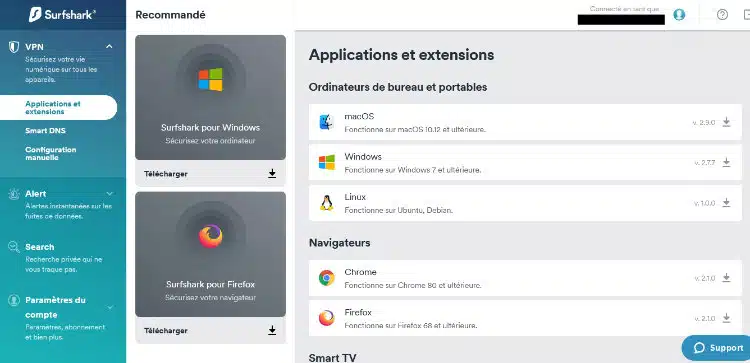Click the Chrome browser icon

pos(327,278)
